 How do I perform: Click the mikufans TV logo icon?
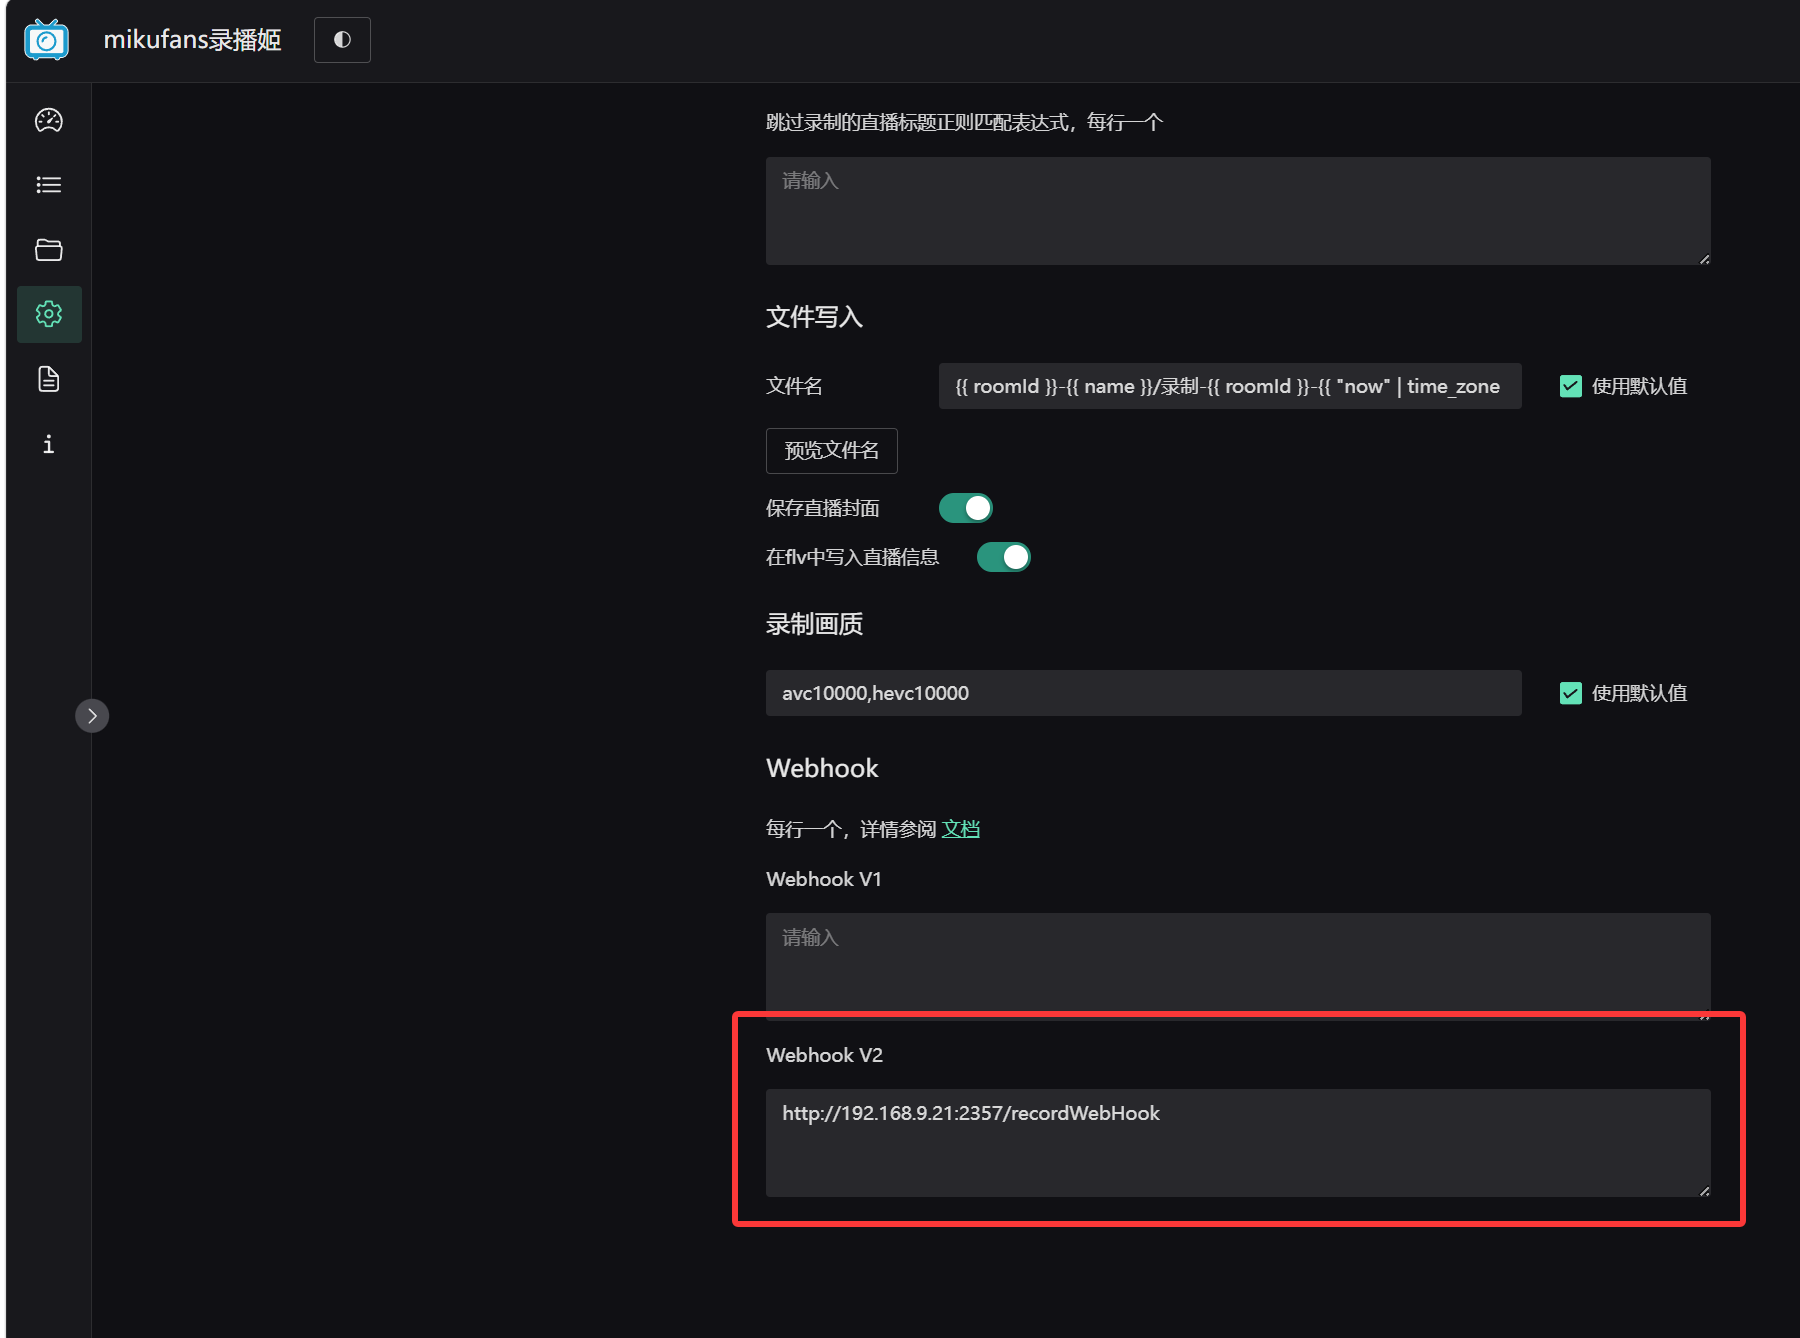pyautogui.click(x=46, y=40)
